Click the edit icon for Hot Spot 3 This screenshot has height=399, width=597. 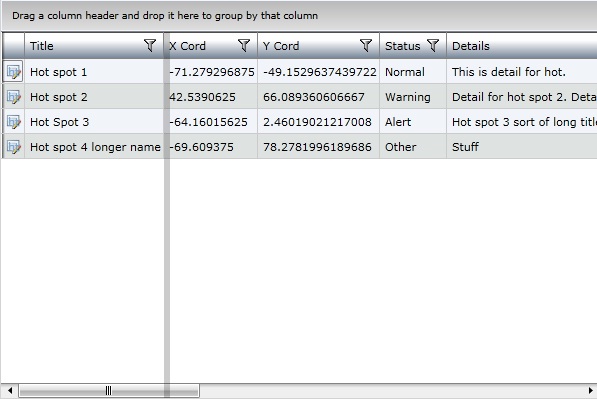click(x=13, y=122)
